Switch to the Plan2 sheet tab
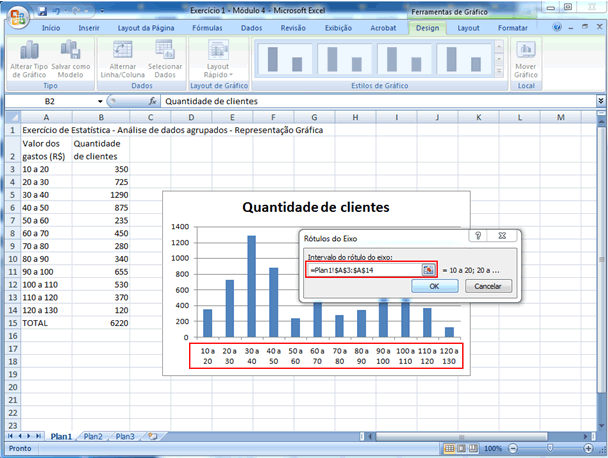 click(93, 437)
